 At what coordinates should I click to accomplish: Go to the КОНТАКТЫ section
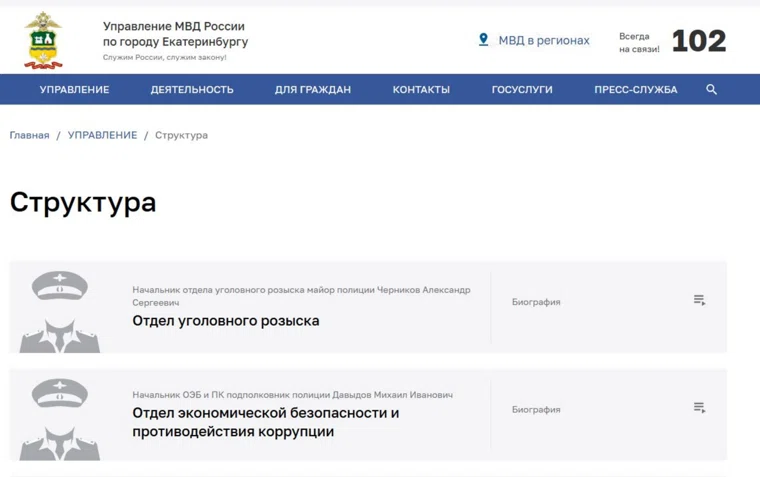421,90
